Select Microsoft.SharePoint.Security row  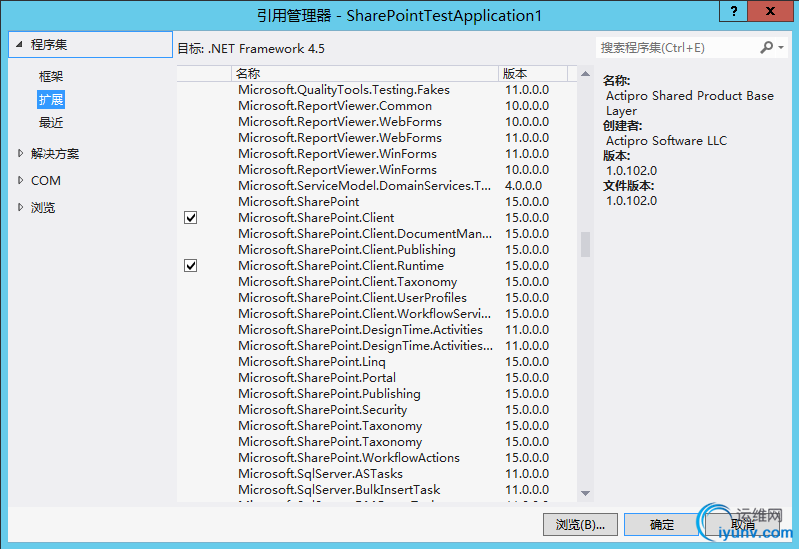click(377, 410)
